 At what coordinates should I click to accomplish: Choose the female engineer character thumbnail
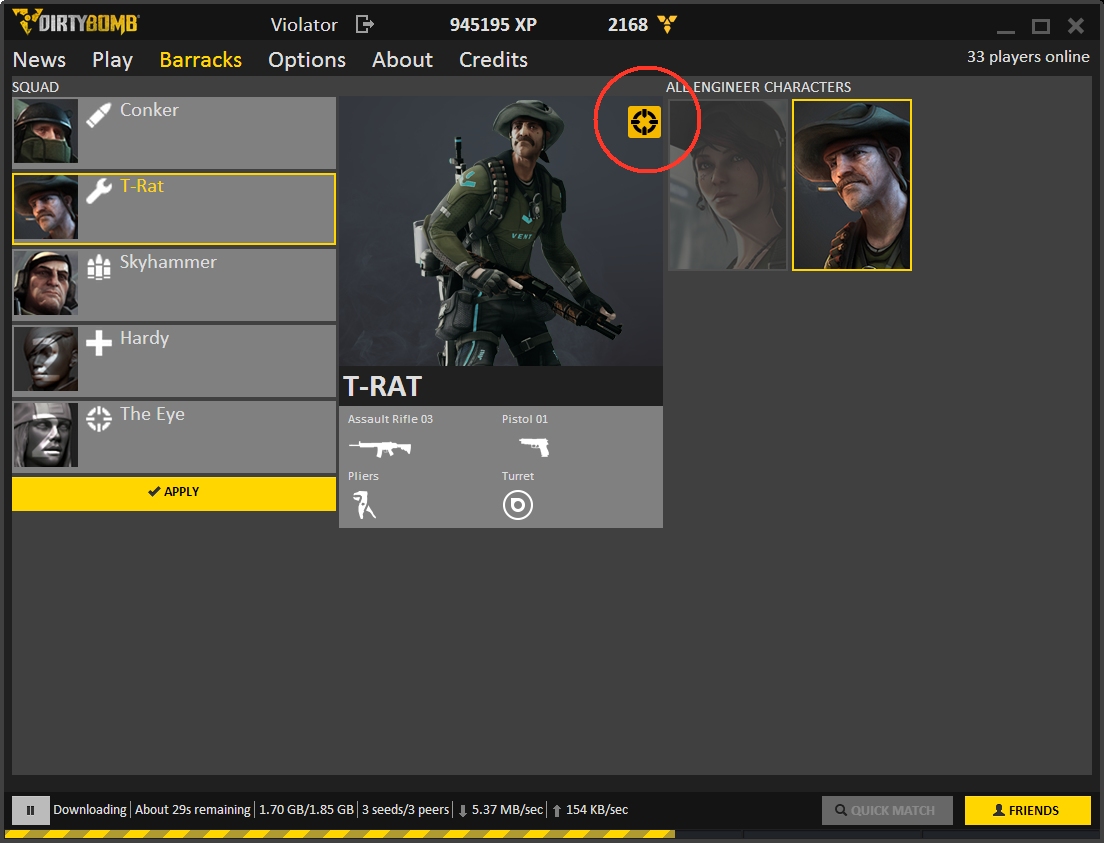click(728, 185)
